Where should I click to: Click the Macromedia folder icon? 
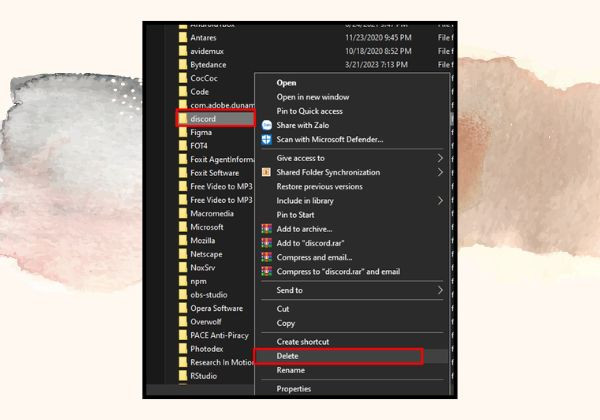pyautogui.click(x=183, y=213)
